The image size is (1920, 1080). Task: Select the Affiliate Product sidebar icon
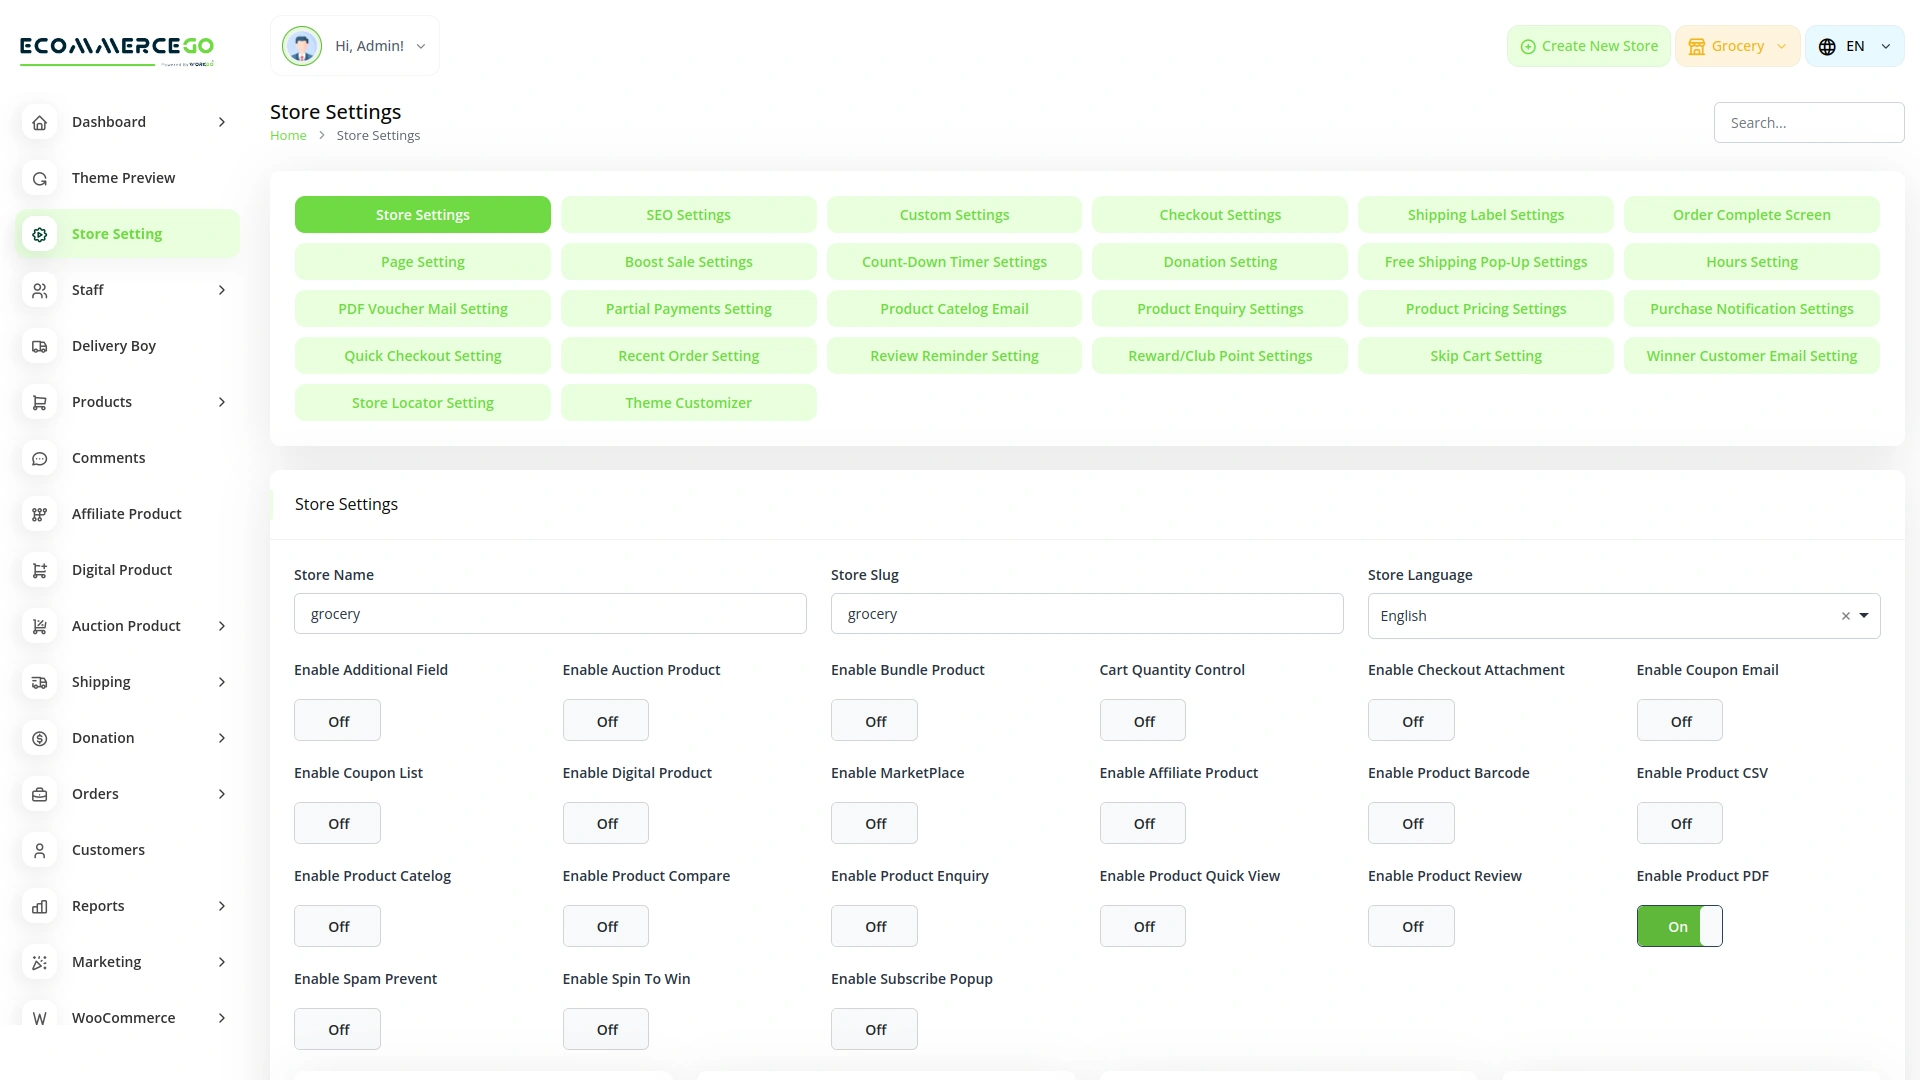(x=39, y=514)
